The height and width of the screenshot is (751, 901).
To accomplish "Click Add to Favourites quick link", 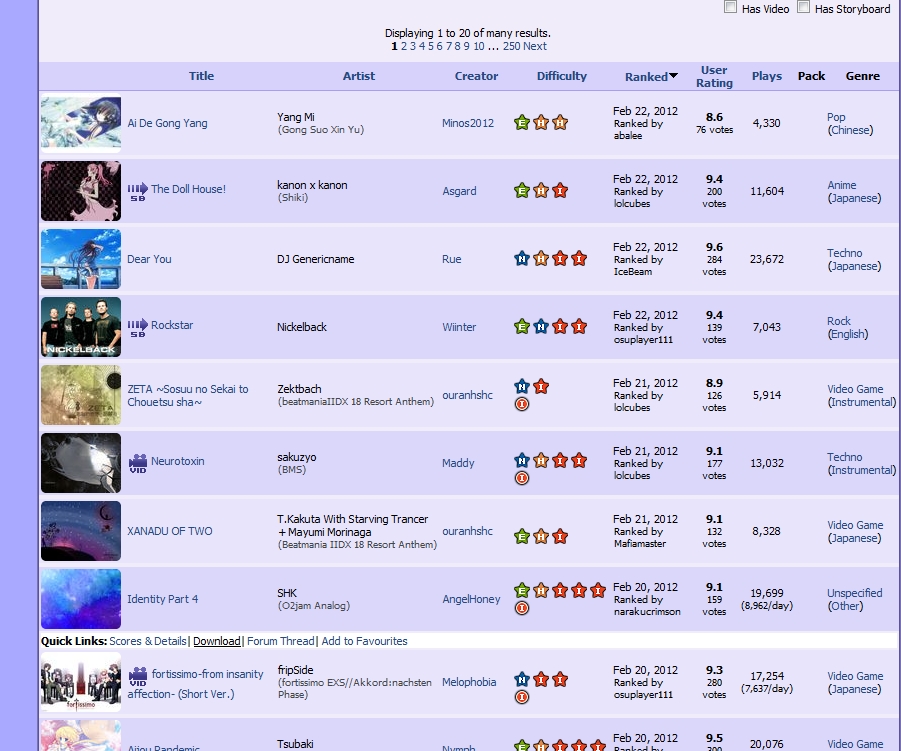I will pos(364,641).
